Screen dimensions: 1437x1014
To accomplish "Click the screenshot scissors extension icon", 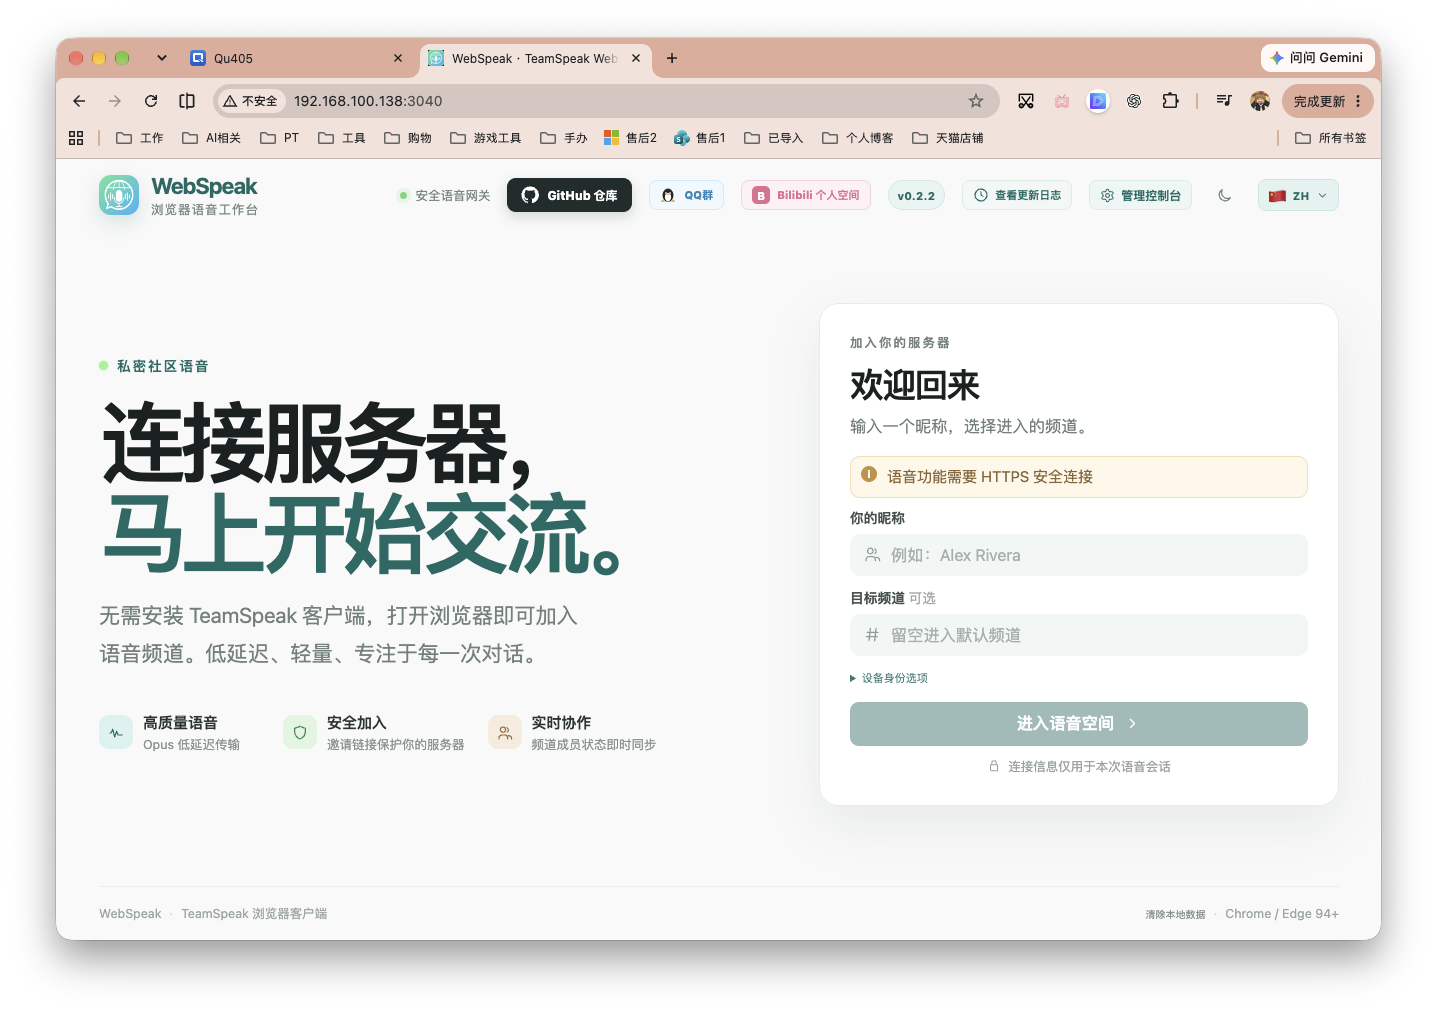I will (1026, 101).
